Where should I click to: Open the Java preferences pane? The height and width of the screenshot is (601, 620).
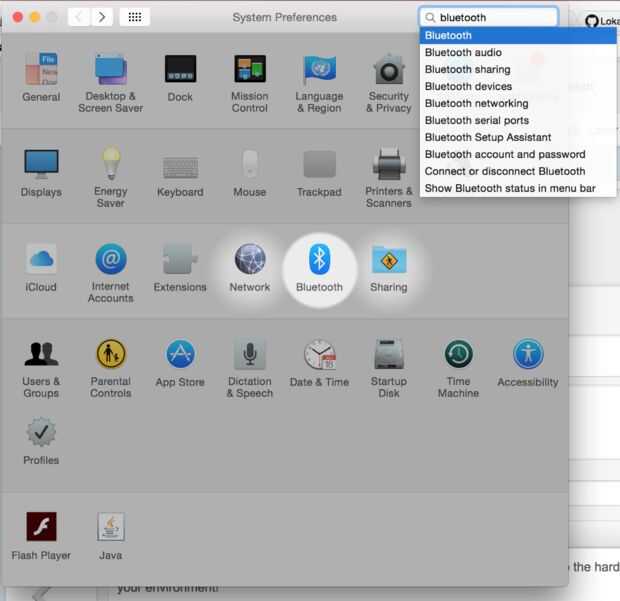111,535
